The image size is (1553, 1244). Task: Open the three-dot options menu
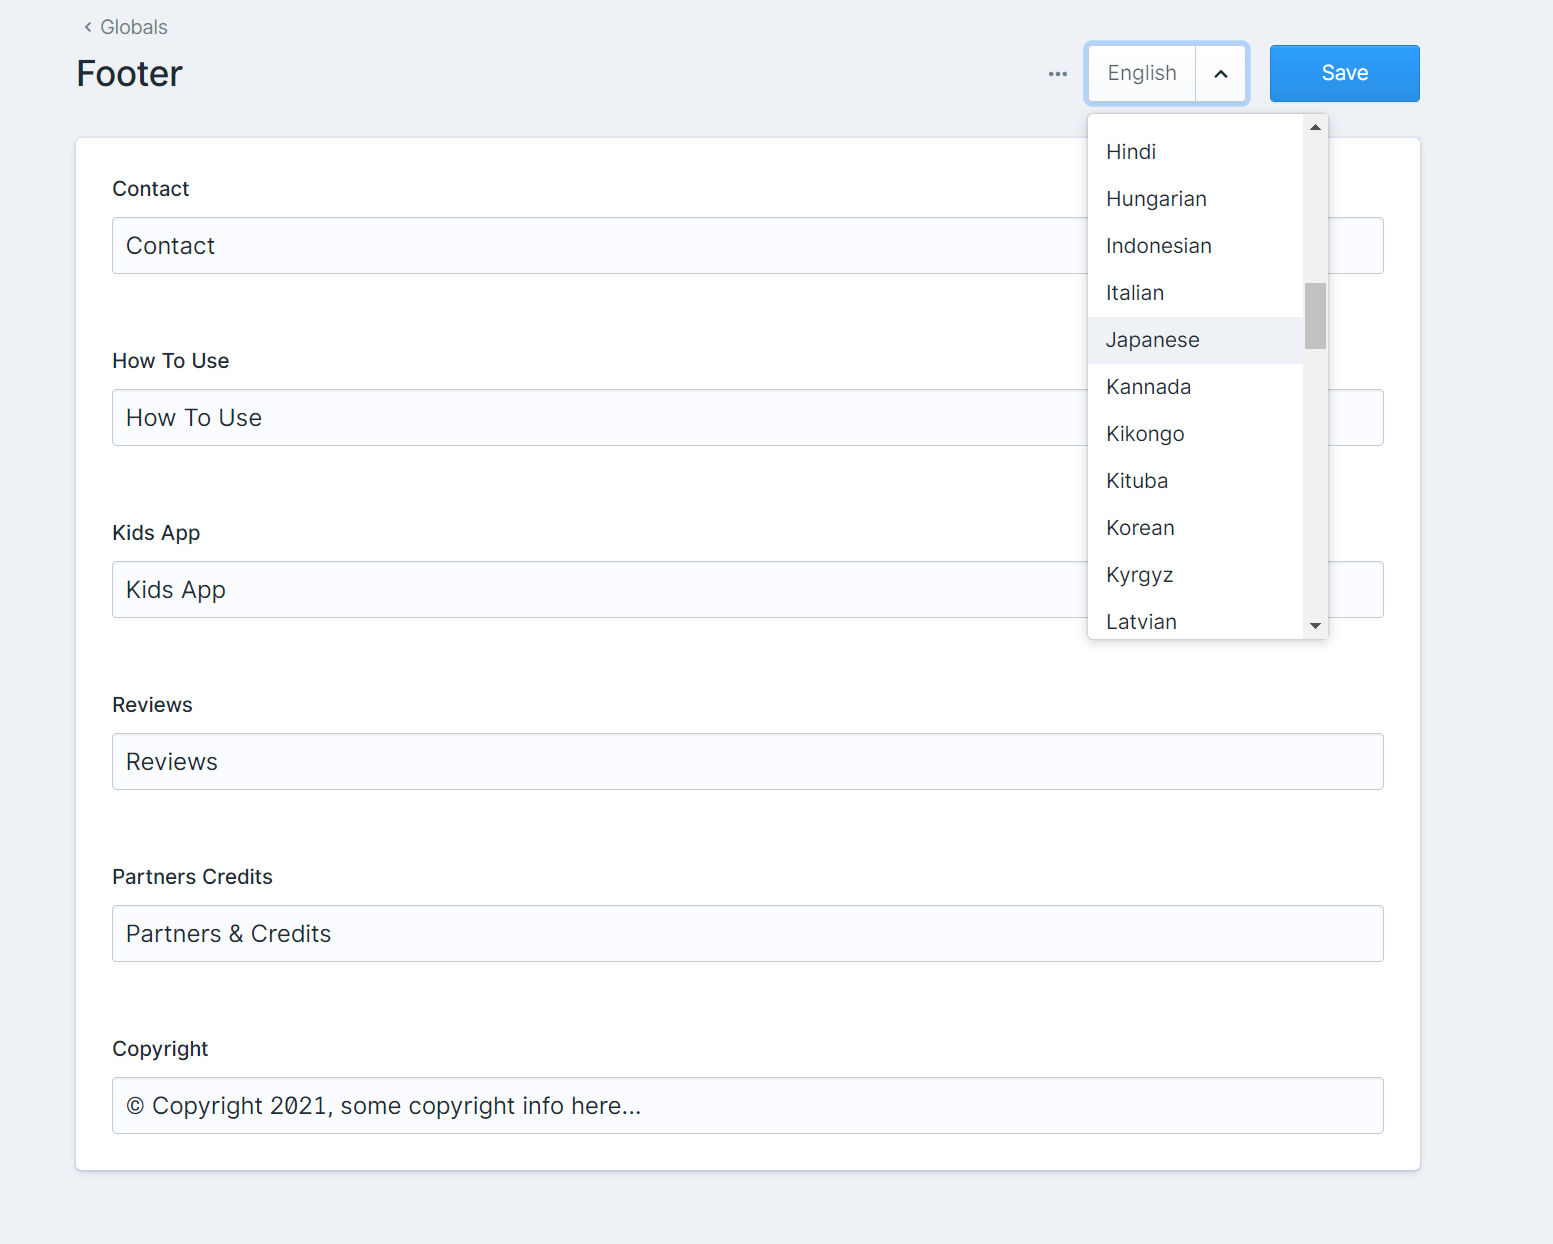tap(1057, 73)
